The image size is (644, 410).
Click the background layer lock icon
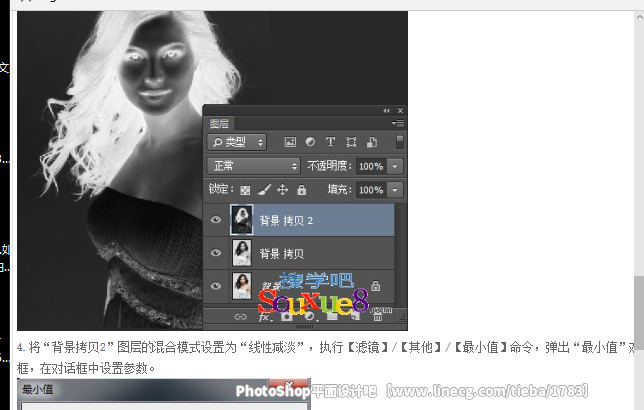pos(375,286)
